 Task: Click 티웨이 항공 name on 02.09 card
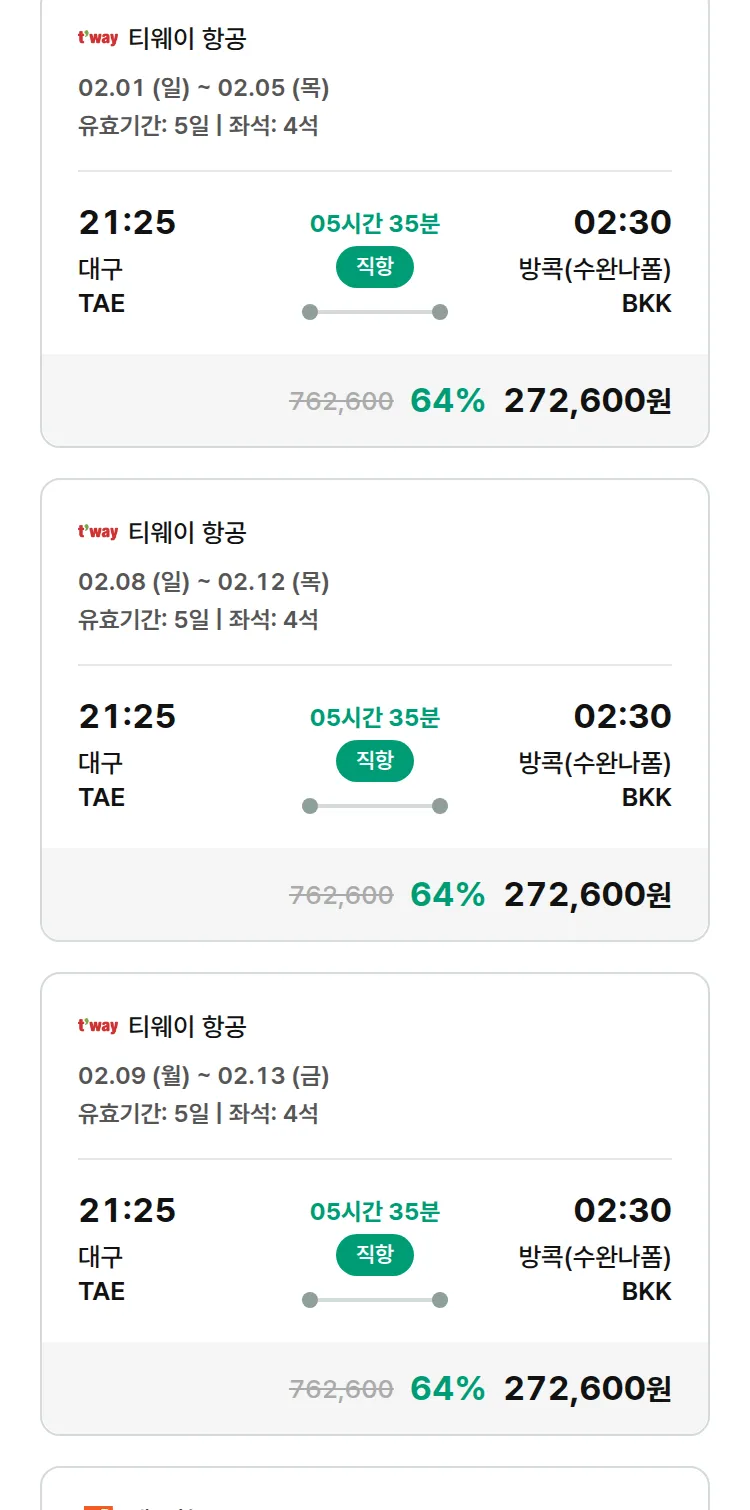[187, 1026]
